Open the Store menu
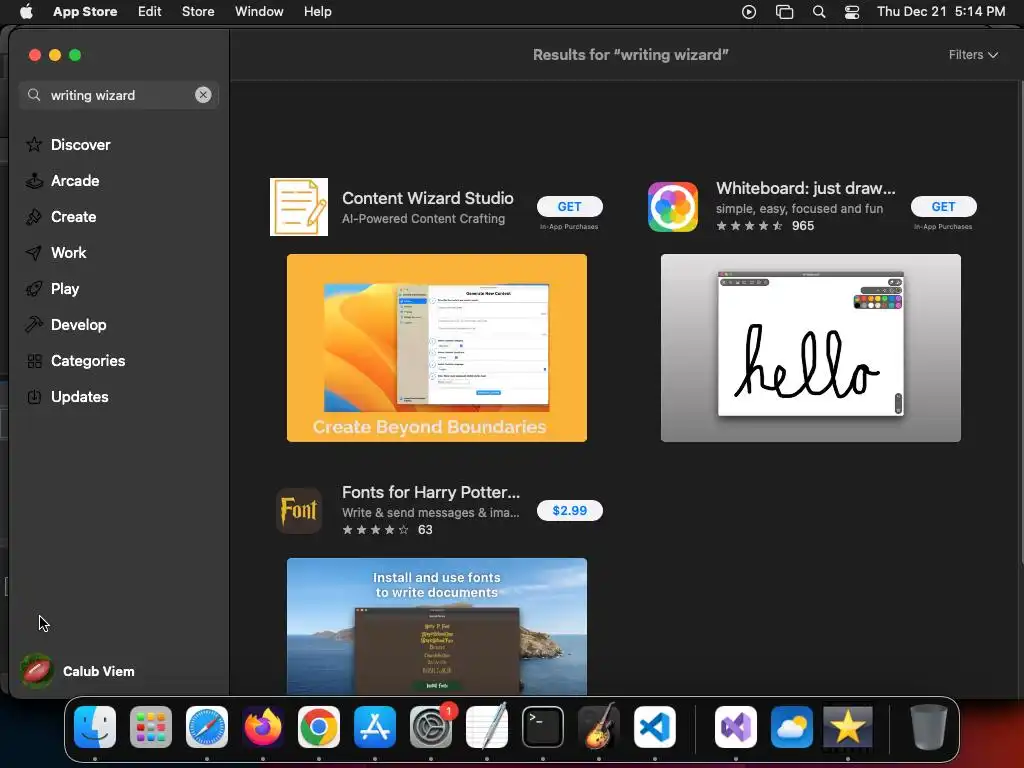The image size is (1024, 768). [198, 11]
